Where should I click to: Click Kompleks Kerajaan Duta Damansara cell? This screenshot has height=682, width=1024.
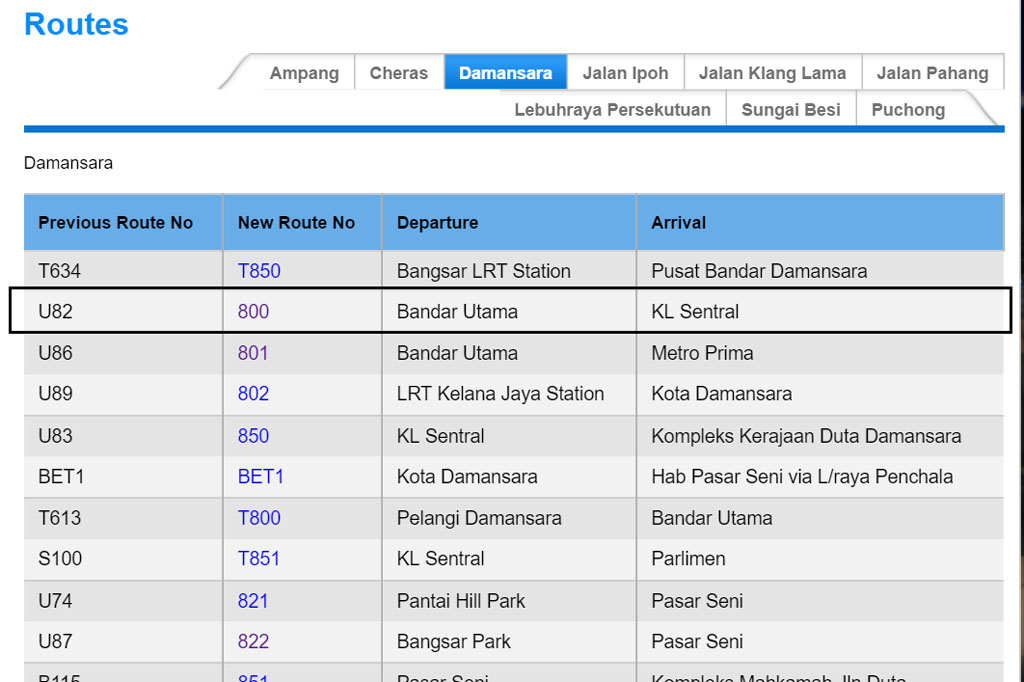820,436
